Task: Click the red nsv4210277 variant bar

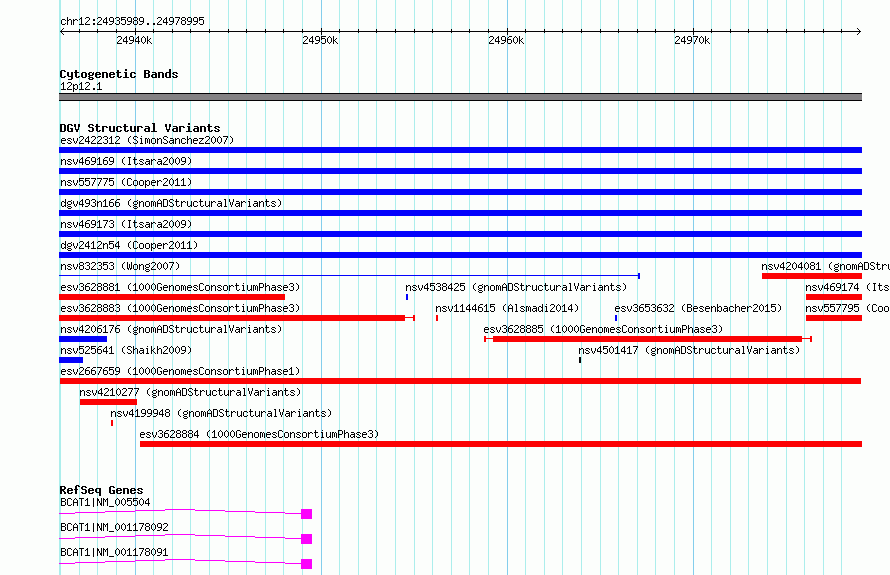Action: [108, 402]
